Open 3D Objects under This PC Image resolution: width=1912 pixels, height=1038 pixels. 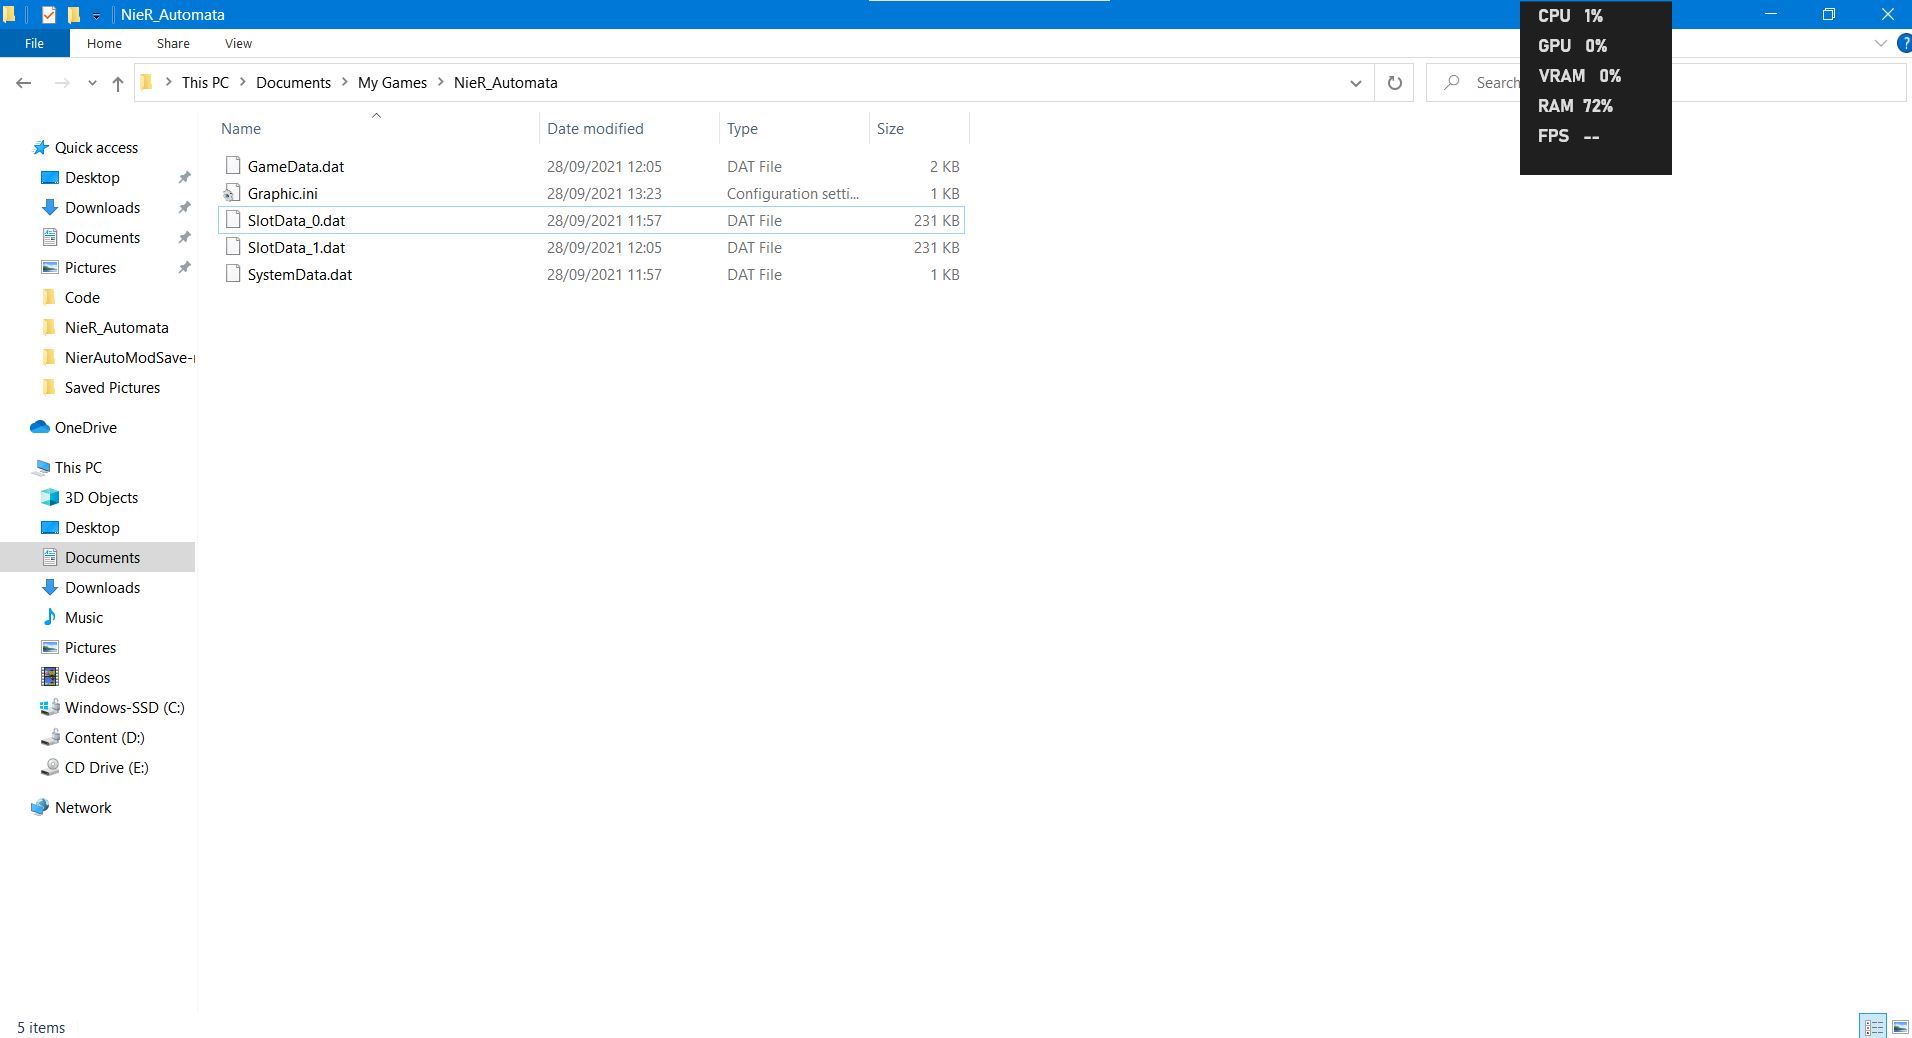pyautogui.click(x=101, y=497)
